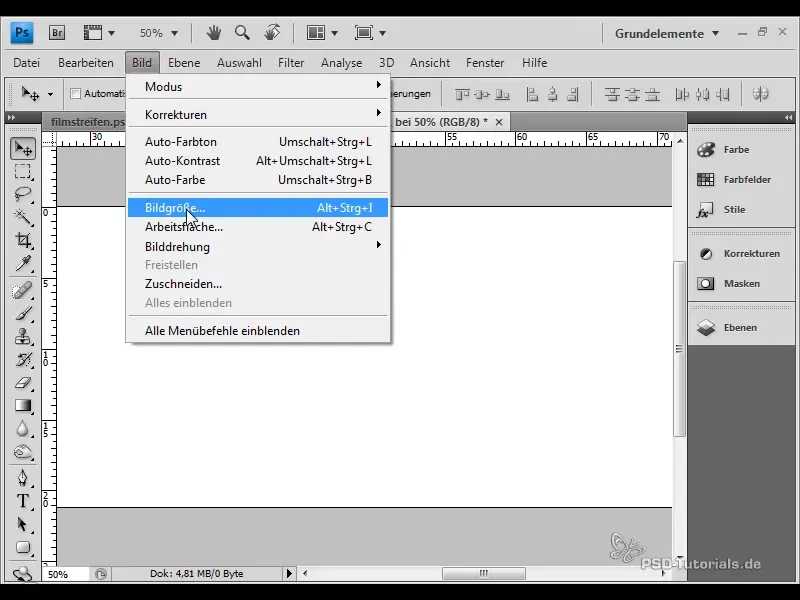This screenshot has width=800, height=600.
Task: Select the Pen tool
Action: [23, 478]
